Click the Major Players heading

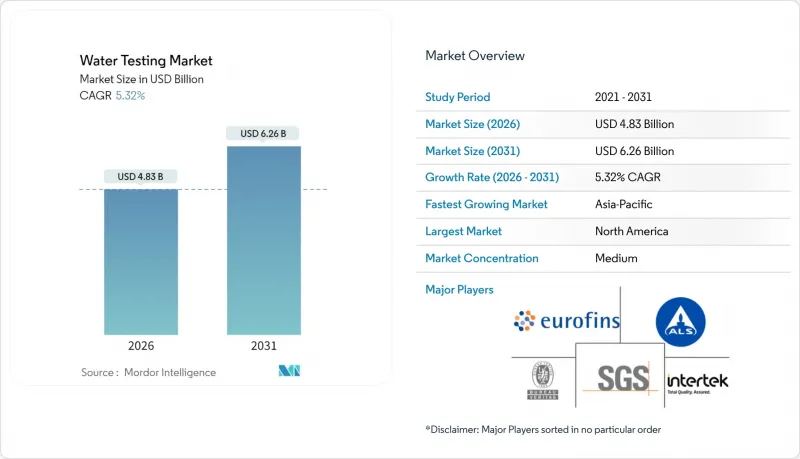click(x=460, y=289)
